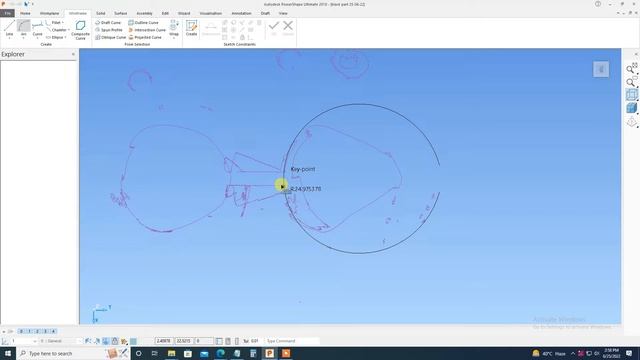
Task: Click the Windows Start button
Action: [8, 353]
